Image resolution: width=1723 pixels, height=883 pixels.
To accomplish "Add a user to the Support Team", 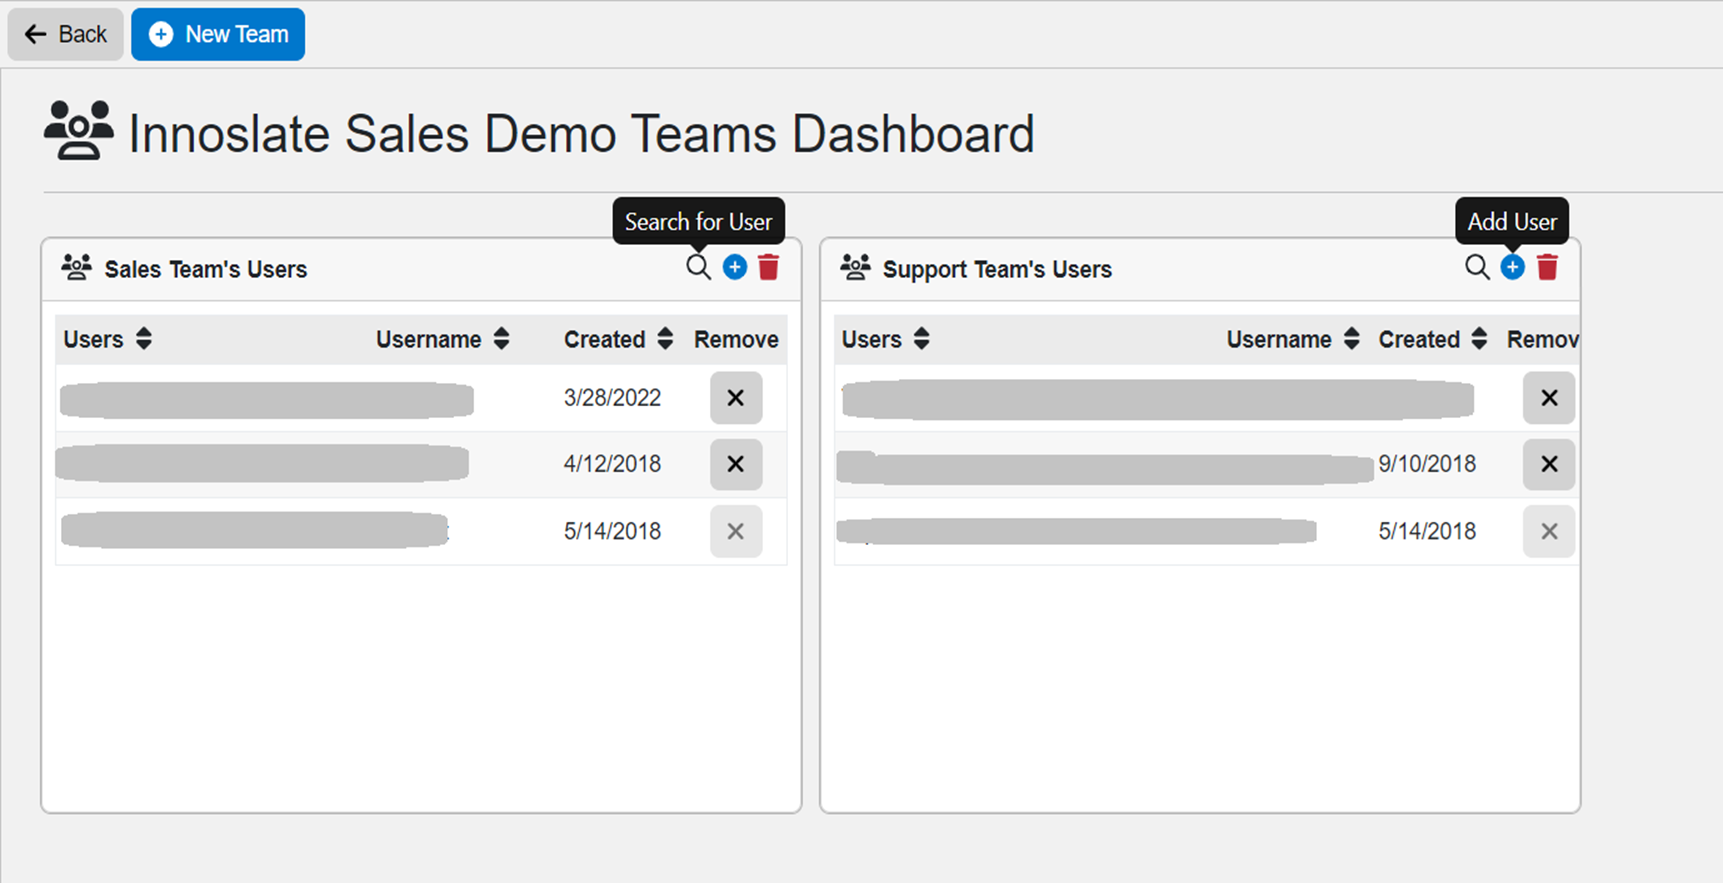I will [x=1513, y=268].
